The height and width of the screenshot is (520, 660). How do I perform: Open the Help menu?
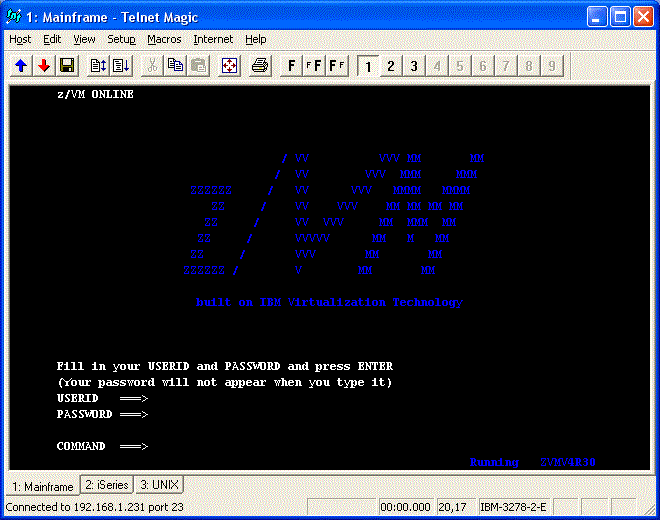coord(255,40)
